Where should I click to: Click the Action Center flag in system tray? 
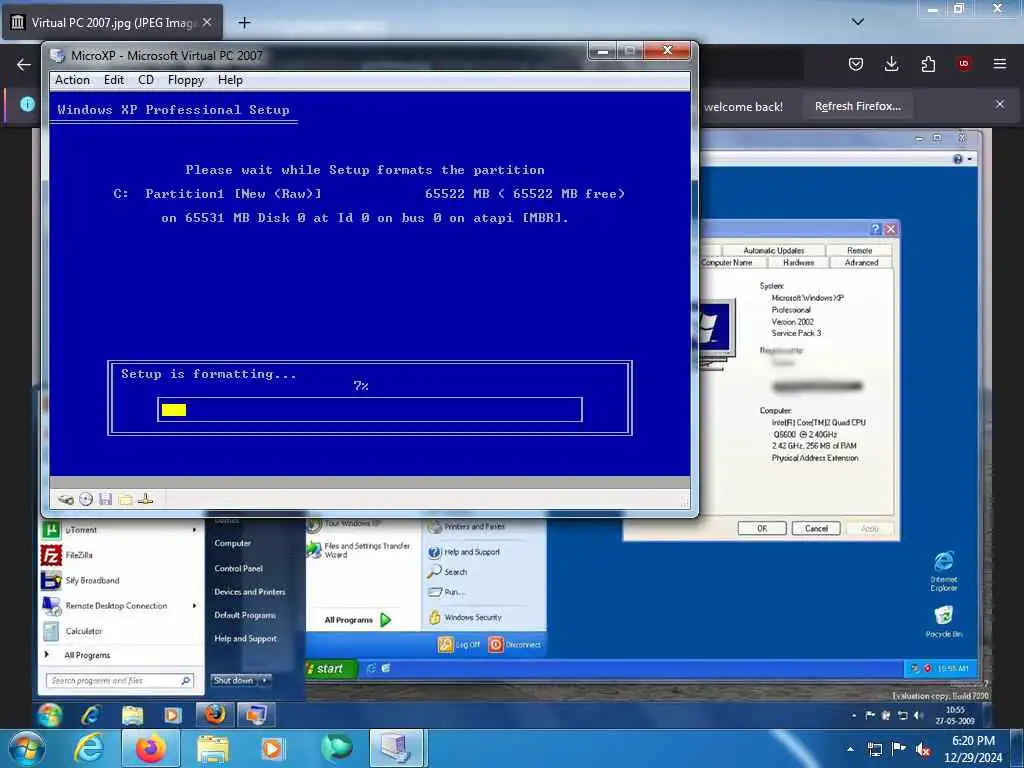(x=899, y=749)
